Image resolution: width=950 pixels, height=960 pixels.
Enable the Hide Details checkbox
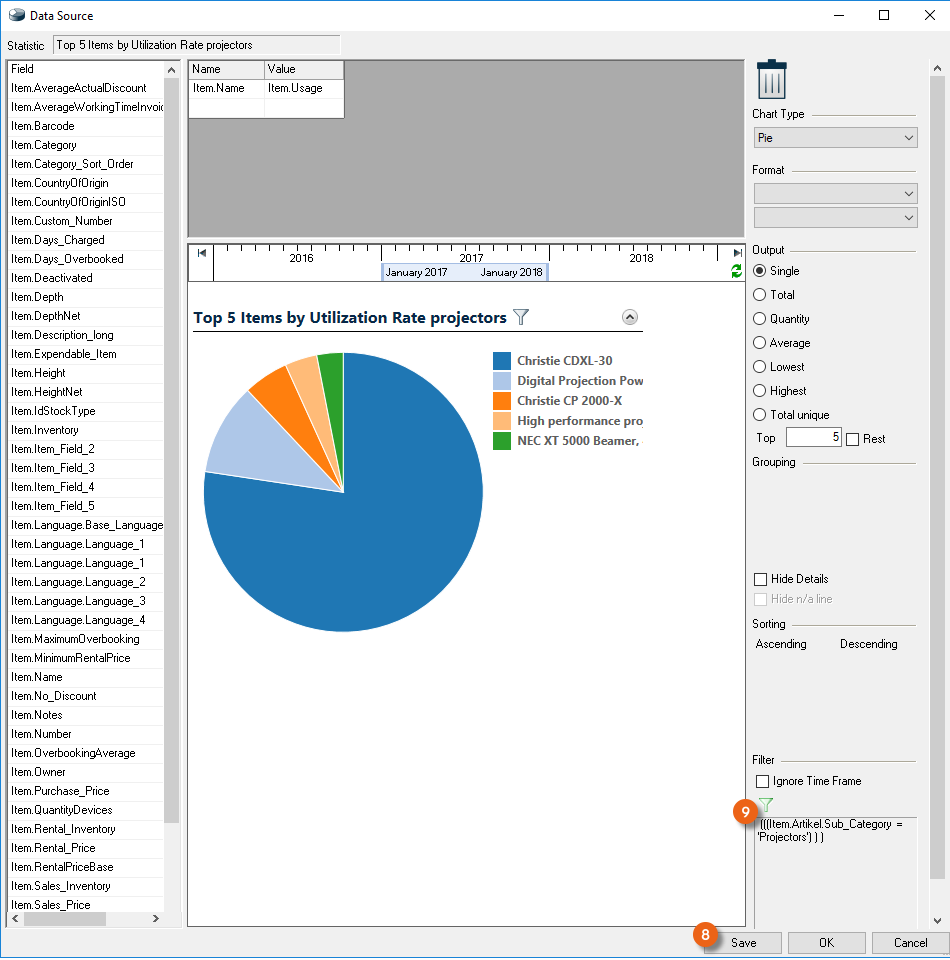760,579
